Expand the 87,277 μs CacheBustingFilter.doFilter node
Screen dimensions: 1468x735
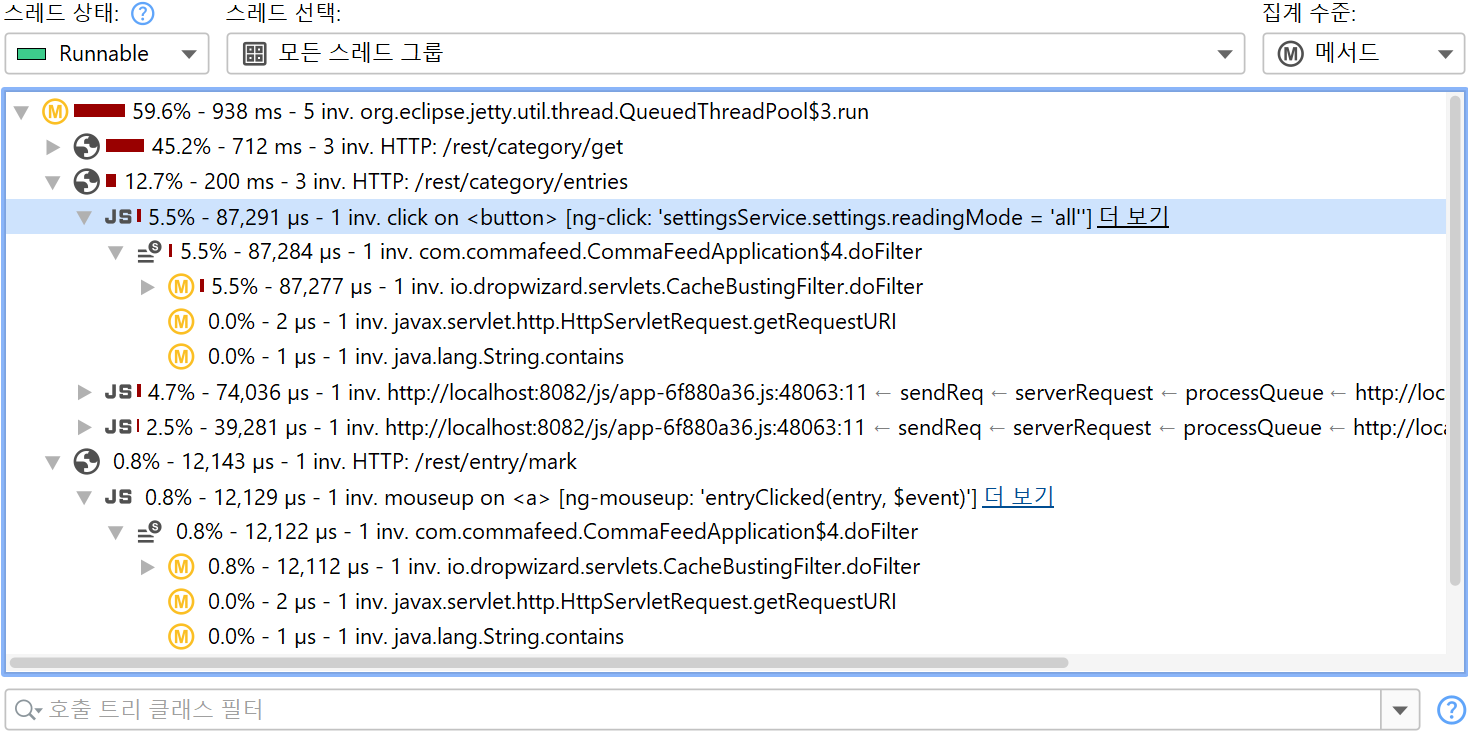(x=148, y=287)
